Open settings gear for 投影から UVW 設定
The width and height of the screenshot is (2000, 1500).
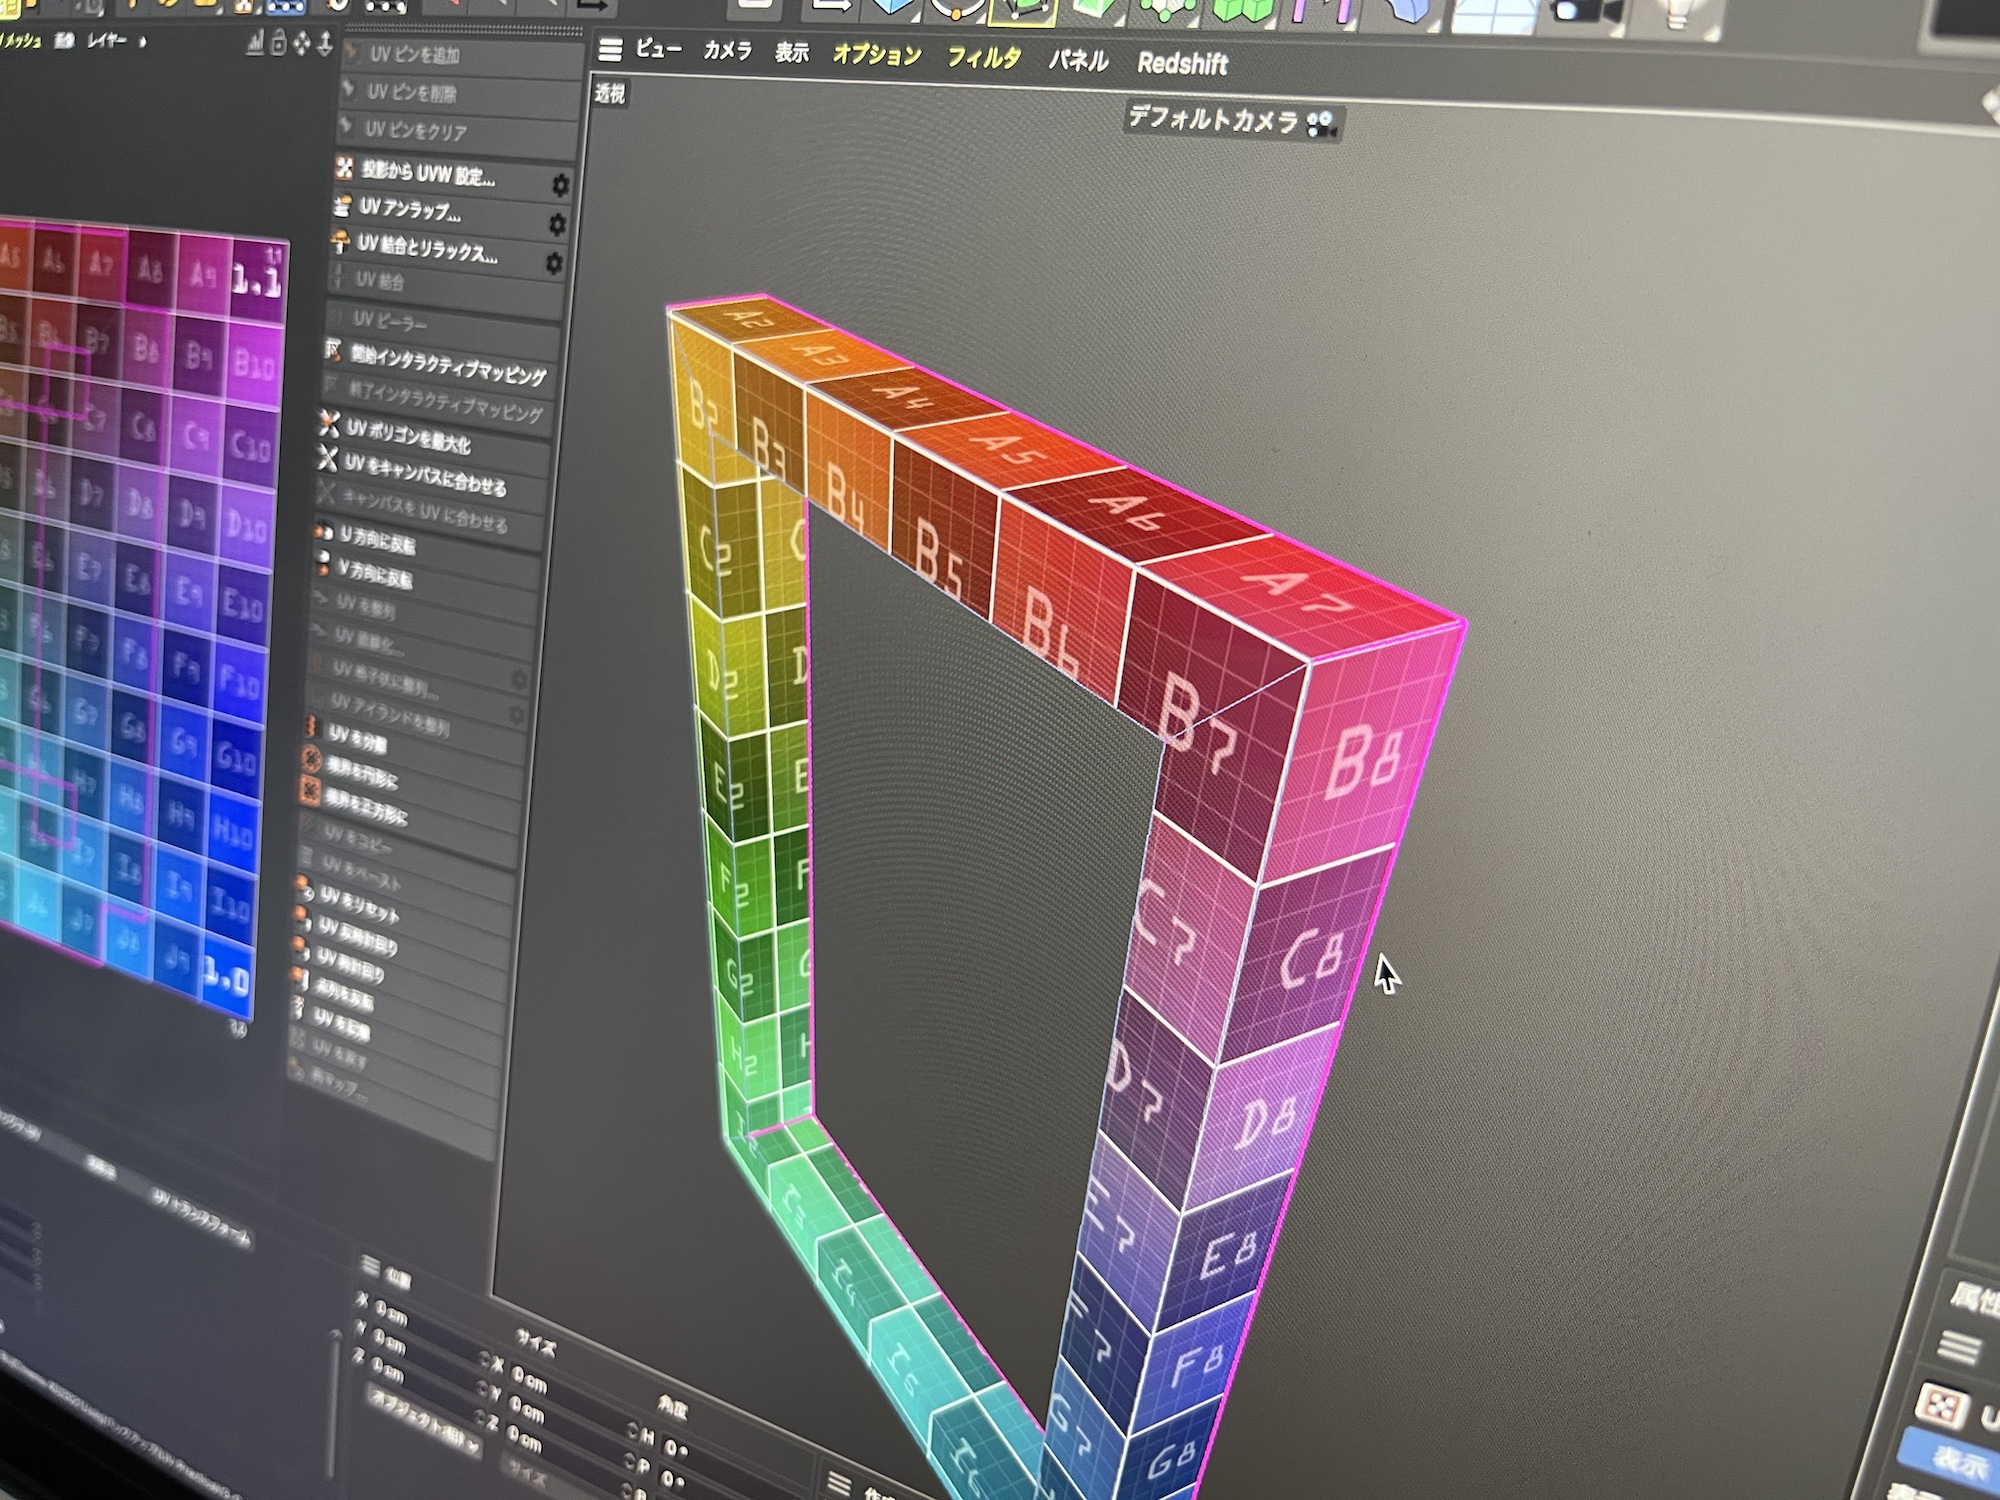(x=560, y=185)
